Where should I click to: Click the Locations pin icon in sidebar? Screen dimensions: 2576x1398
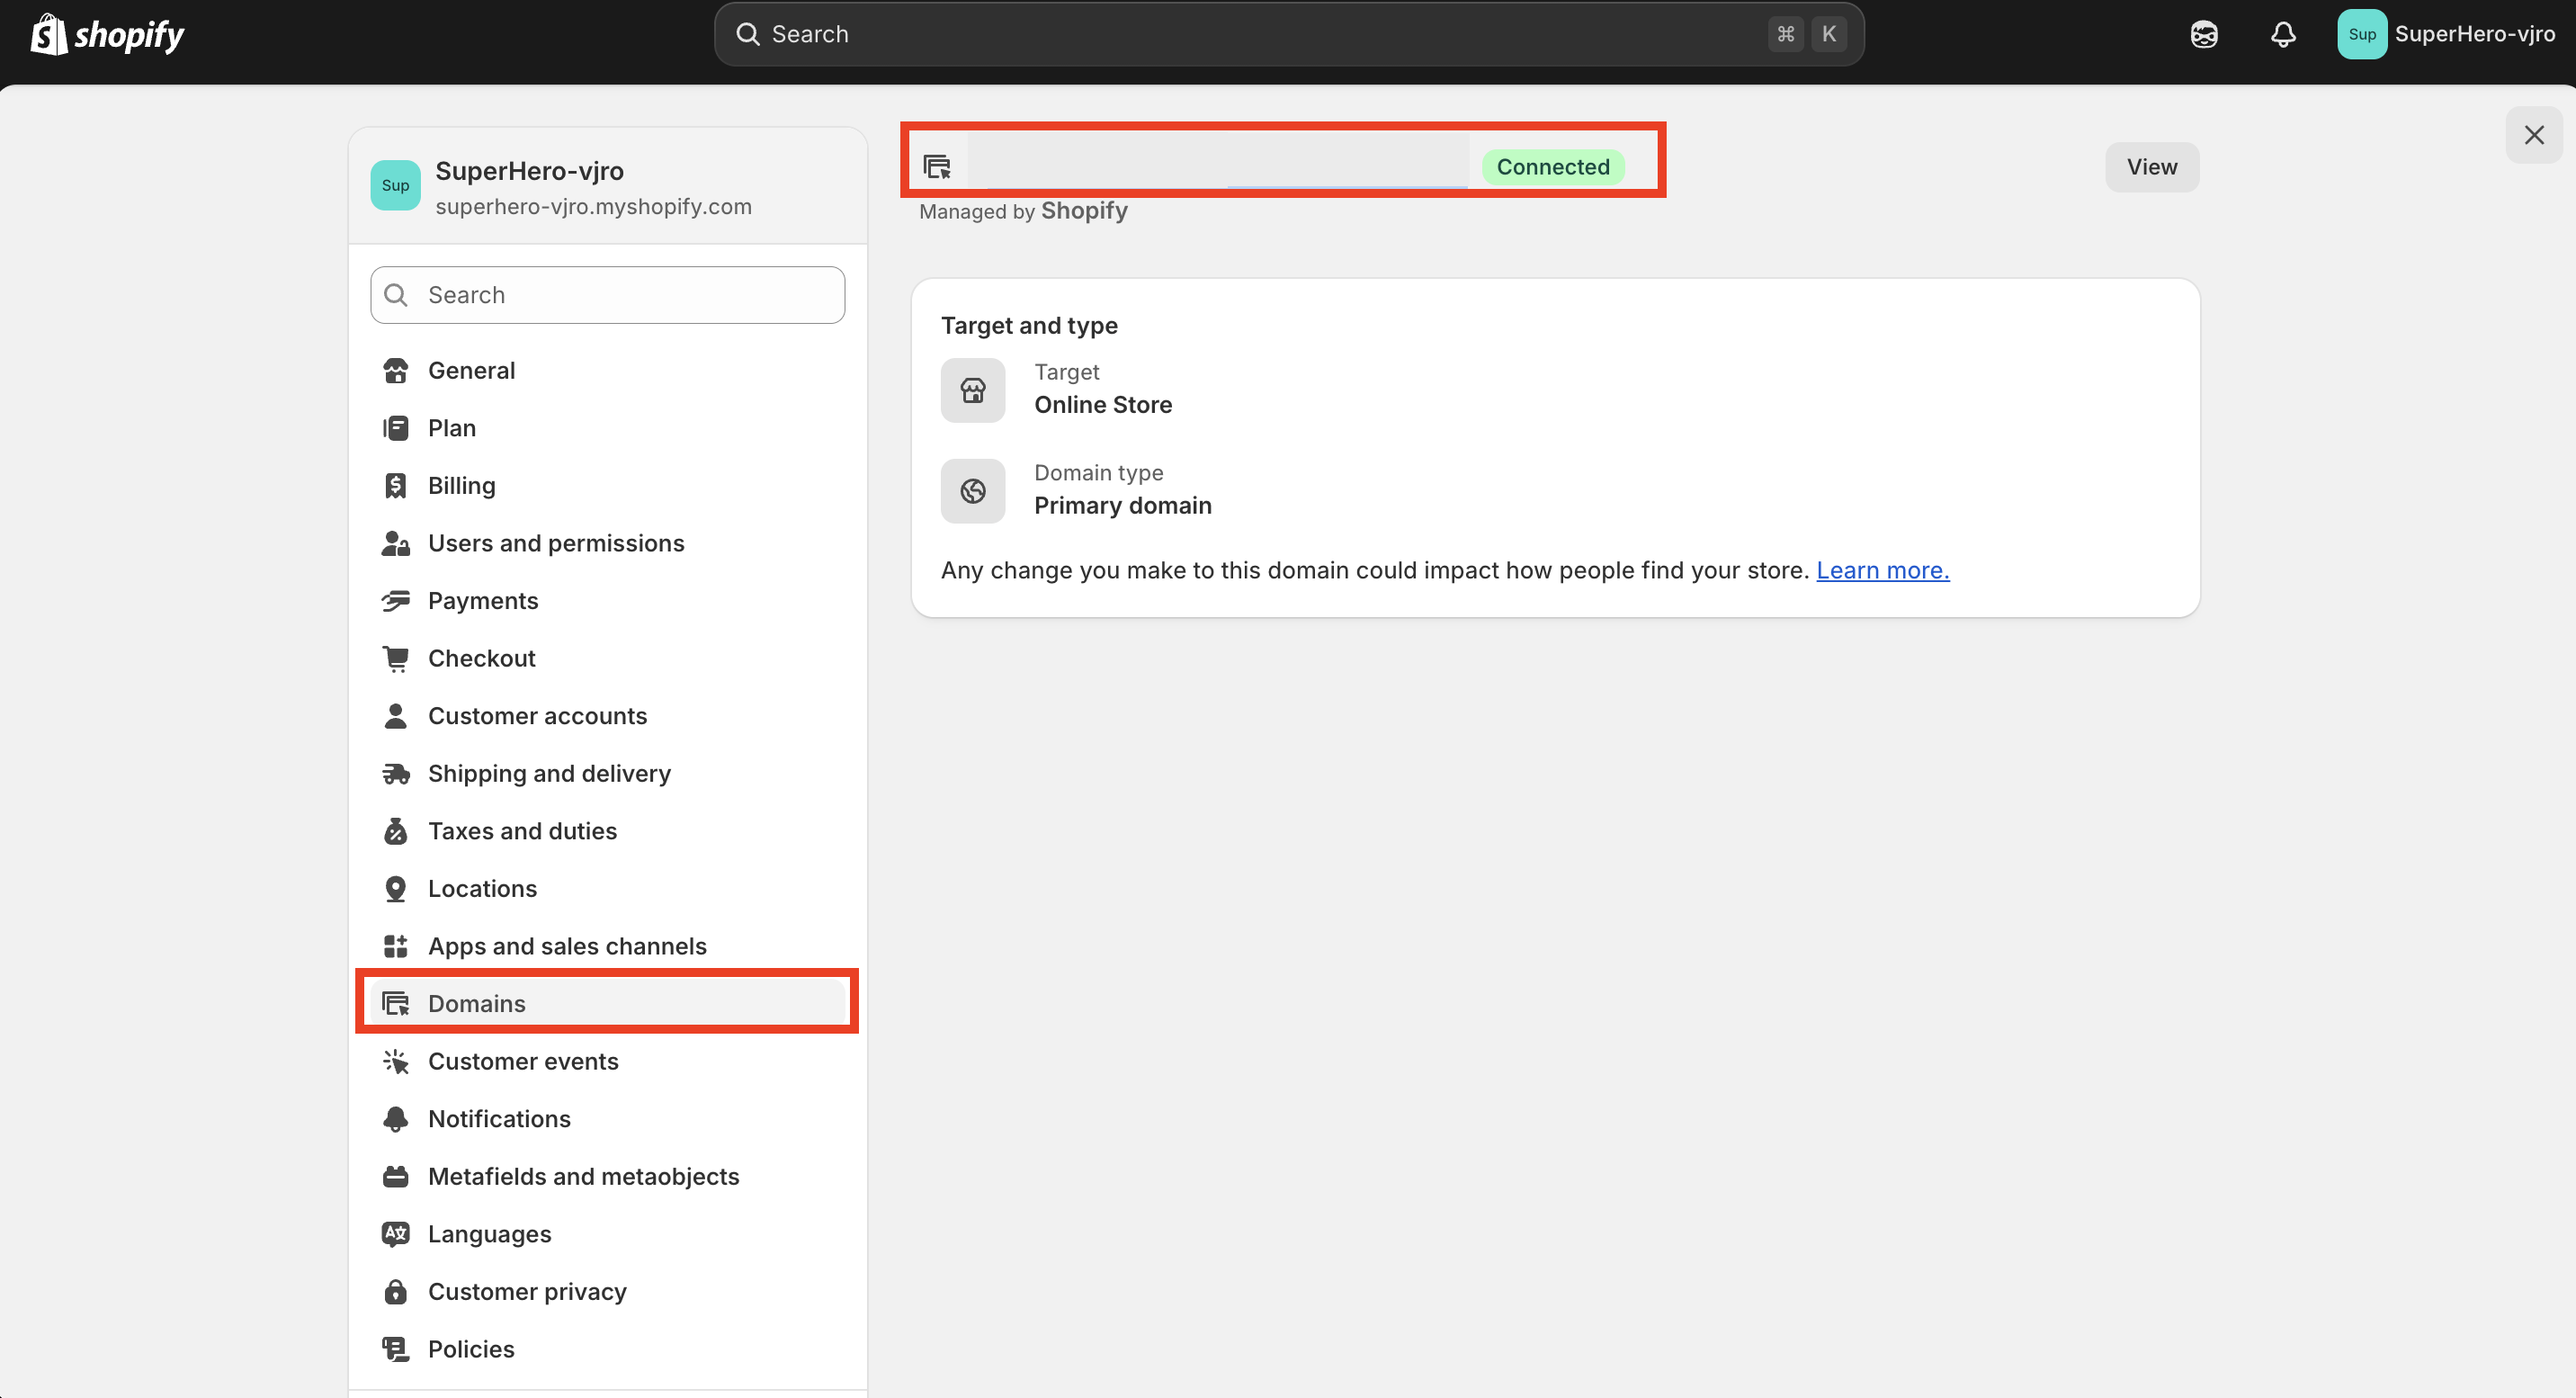click(x=396, y=889)
